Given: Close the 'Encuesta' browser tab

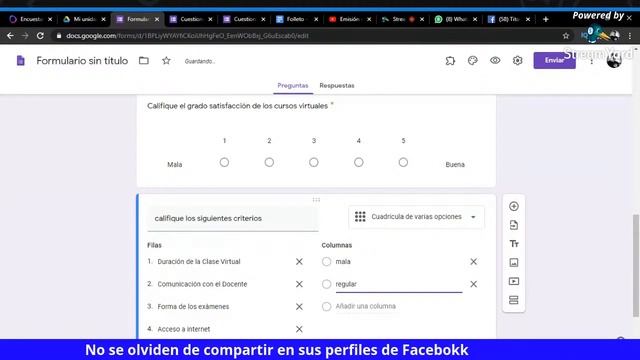Looking at the screenshot, I should pos(50,19).
